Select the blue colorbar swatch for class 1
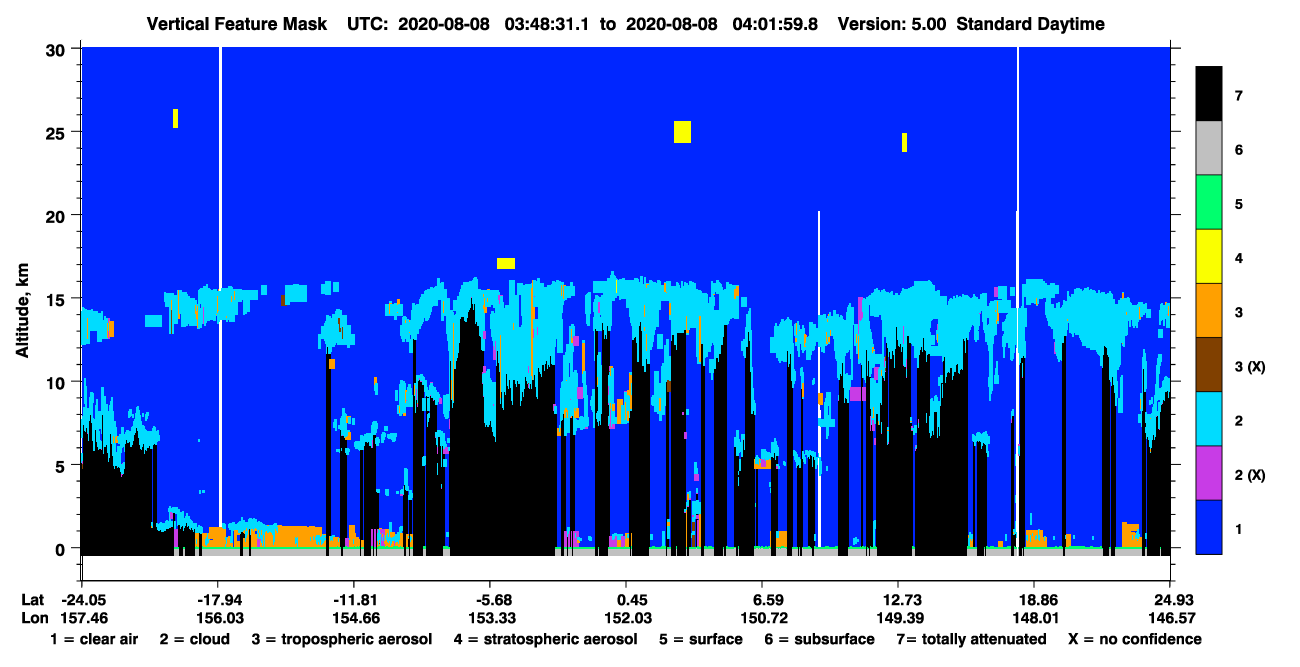1300x667 pixels. pyautogui.click(x=1209, y=527)
